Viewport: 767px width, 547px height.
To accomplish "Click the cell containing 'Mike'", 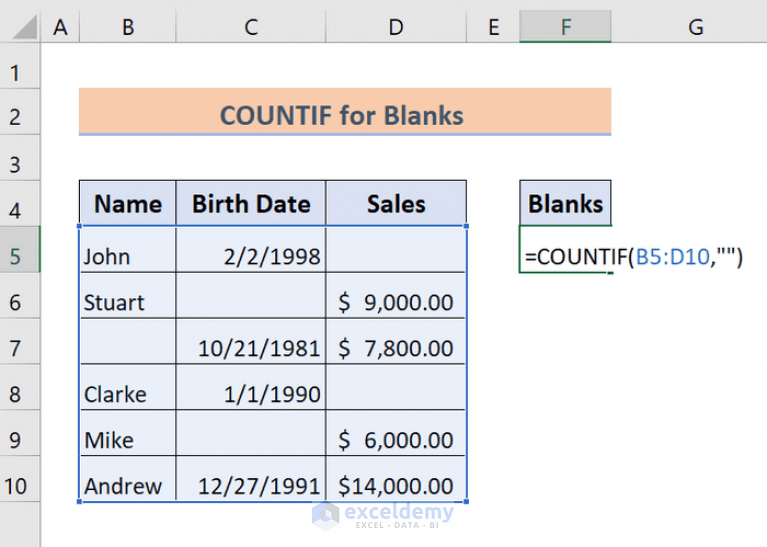I will 128,433.
